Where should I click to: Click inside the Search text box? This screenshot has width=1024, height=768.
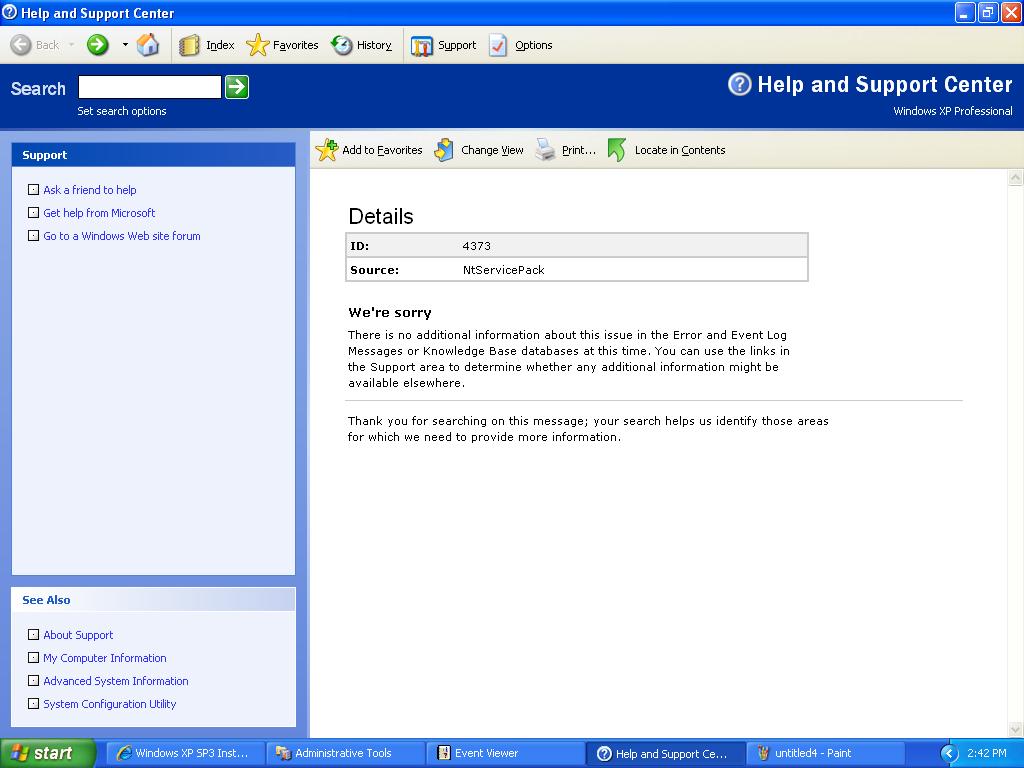click(149, 87)
